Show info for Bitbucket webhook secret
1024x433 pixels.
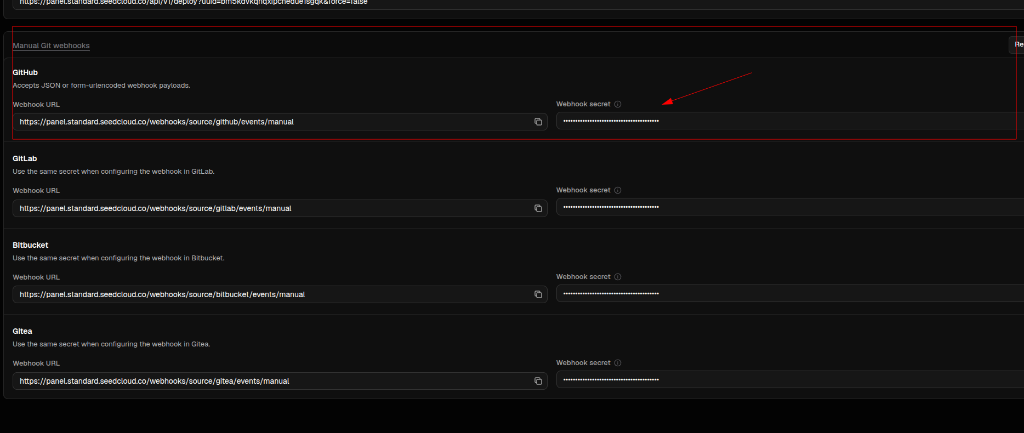[618, 276]
